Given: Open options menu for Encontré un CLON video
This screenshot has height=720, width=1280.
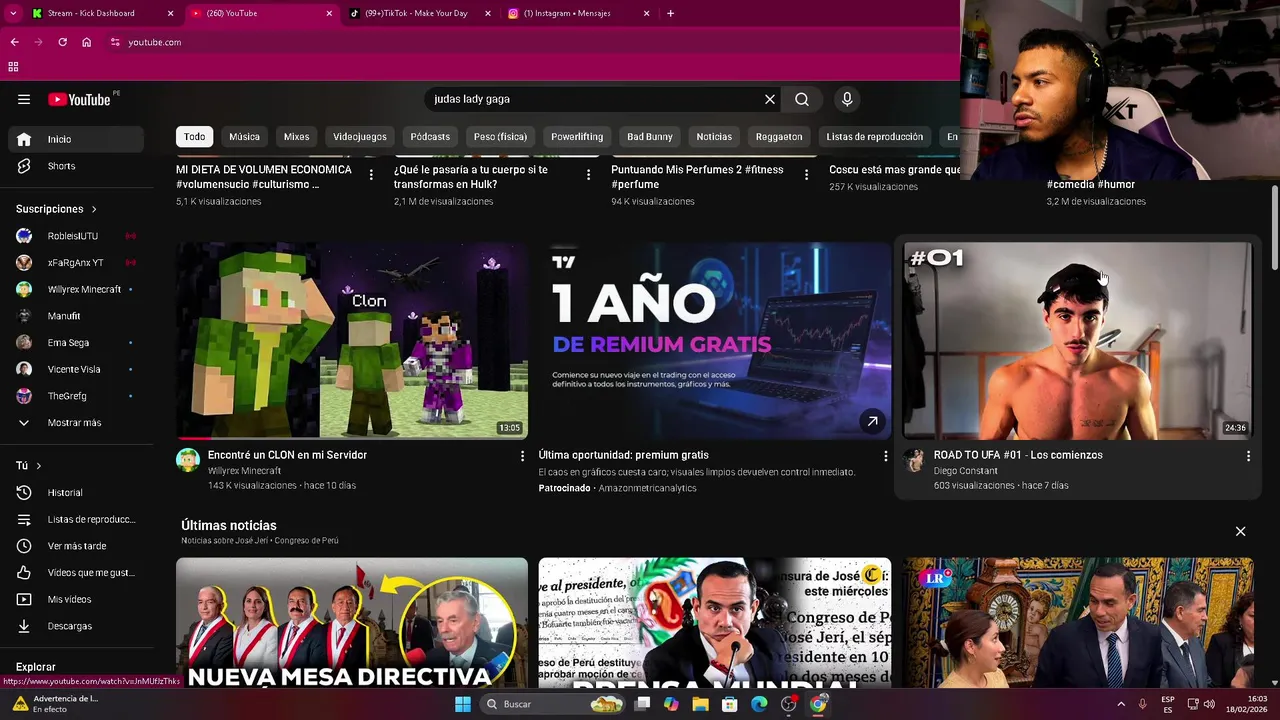Looking at the screenshot, I should (522, 456).
